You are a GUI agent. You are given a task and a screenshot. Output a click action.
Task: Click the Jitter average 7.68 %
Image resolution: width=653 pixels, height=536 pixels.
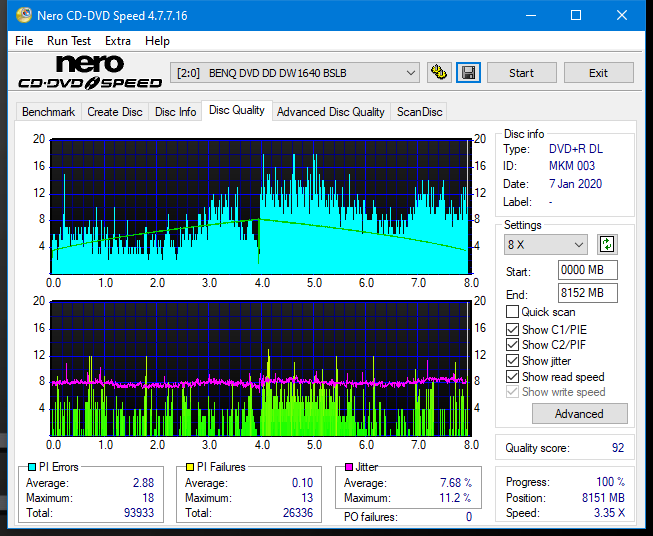tap(456, 483)
